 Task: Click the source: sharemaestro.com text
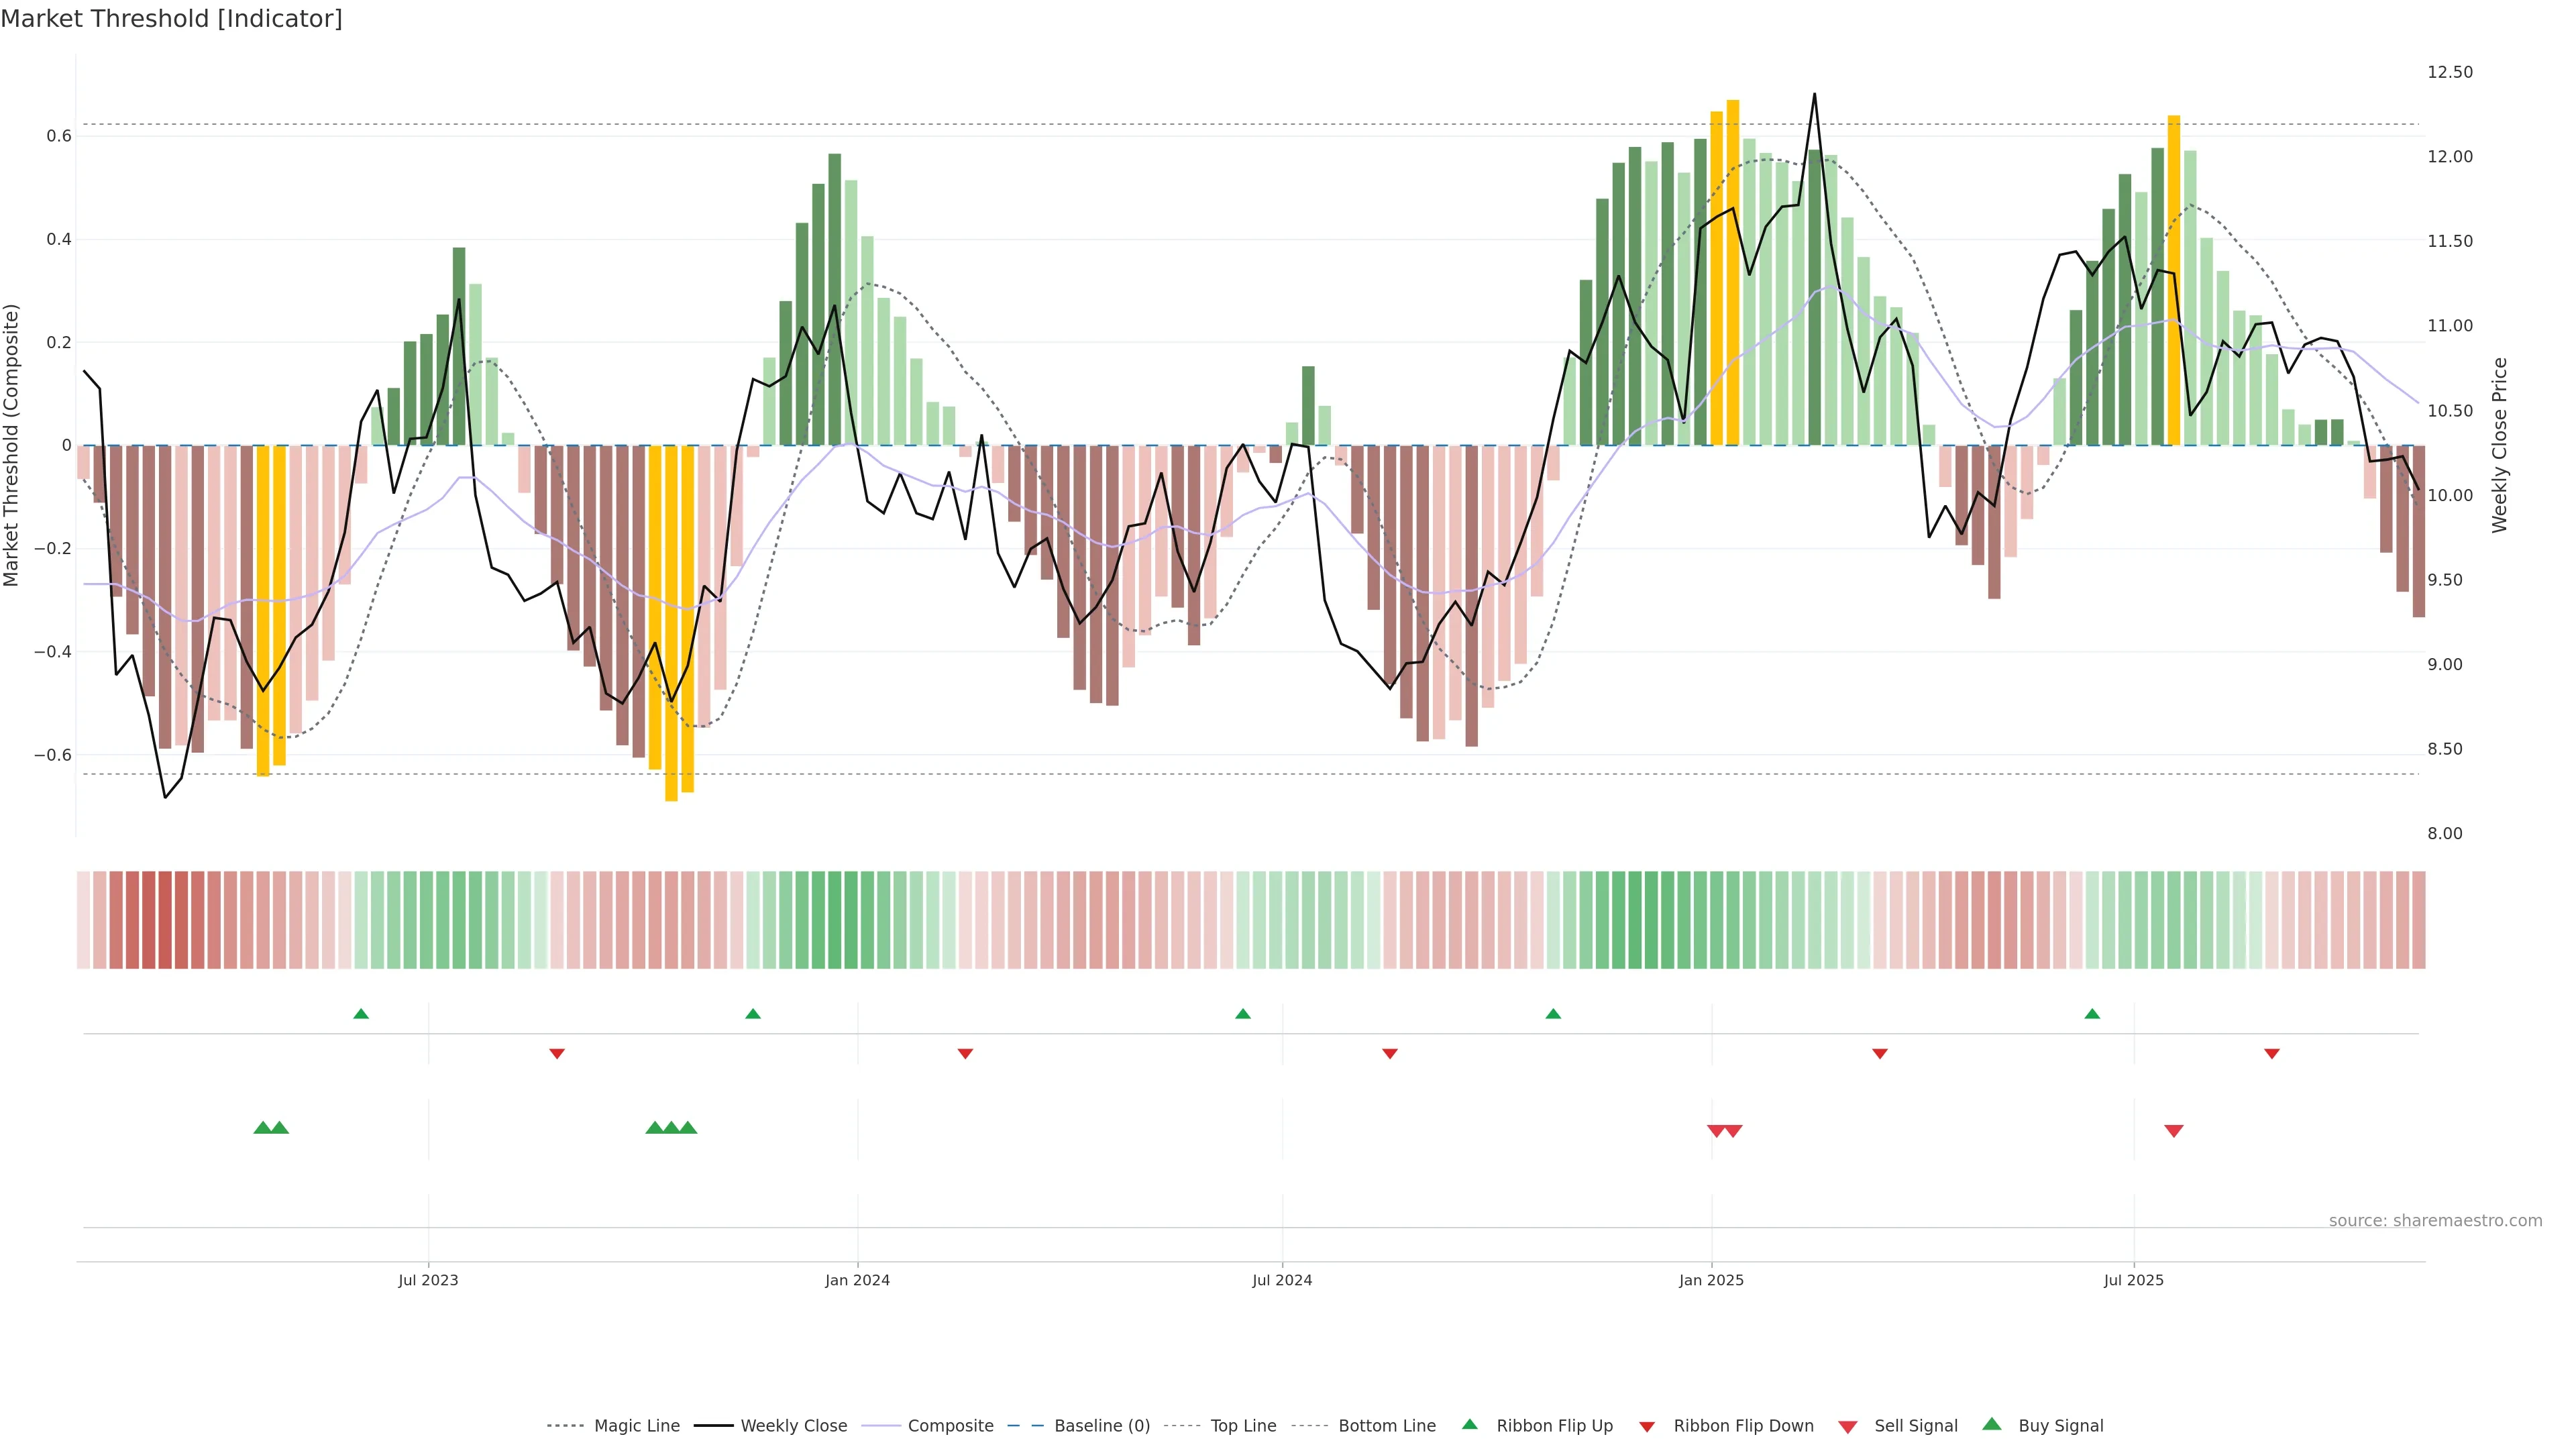(x=2435, y=1221)
